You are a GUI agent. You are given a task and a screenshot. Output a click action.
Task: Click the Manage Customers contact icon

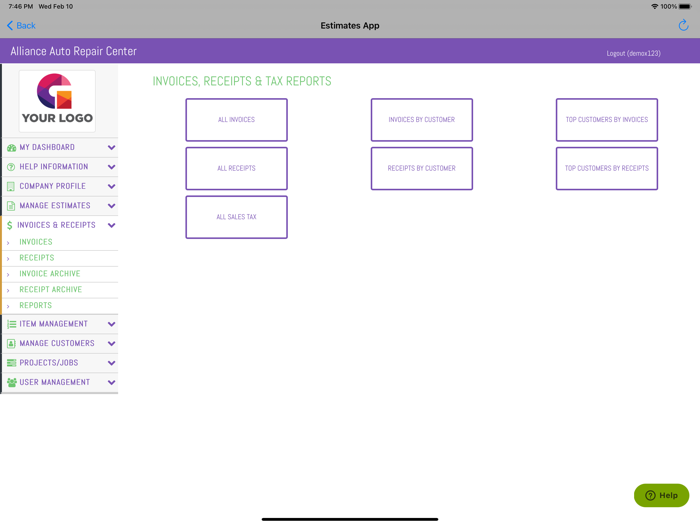click(x=11, y=344)
